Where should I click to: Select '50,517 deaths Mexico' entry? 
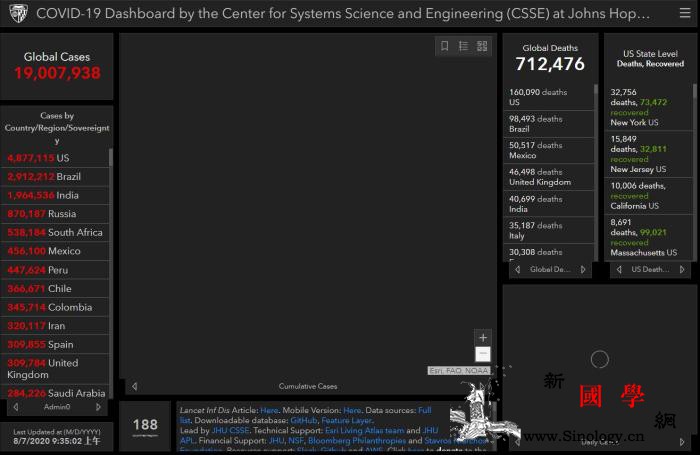[x=549, y=150]
